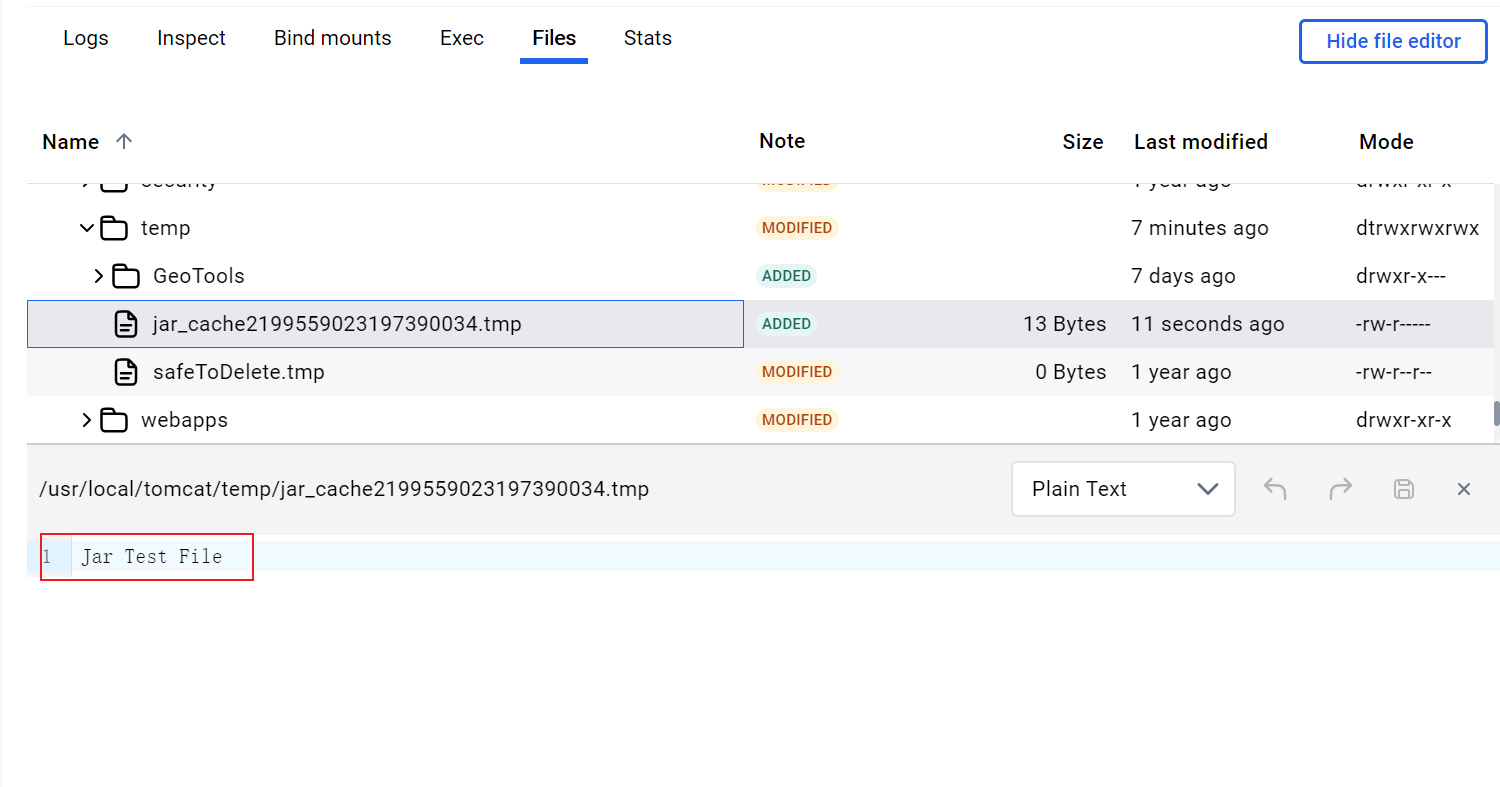This screenshot has width=1500, height=787.
Task: Click the redo icon in file editor
Action: pos(1340,489)
